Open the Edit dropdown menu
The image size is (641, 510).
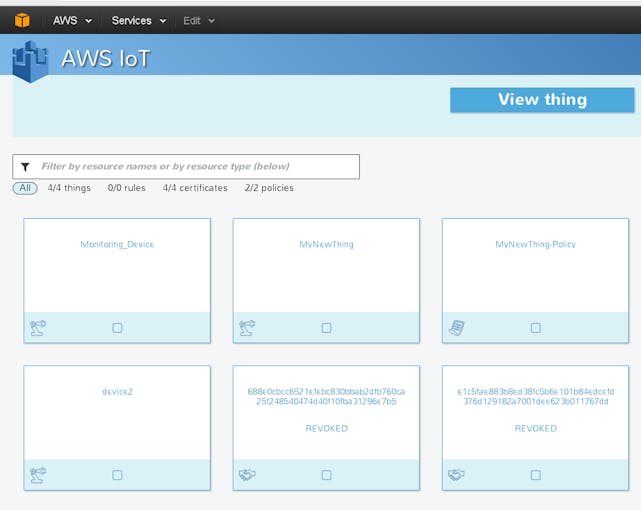coord(197,20)
